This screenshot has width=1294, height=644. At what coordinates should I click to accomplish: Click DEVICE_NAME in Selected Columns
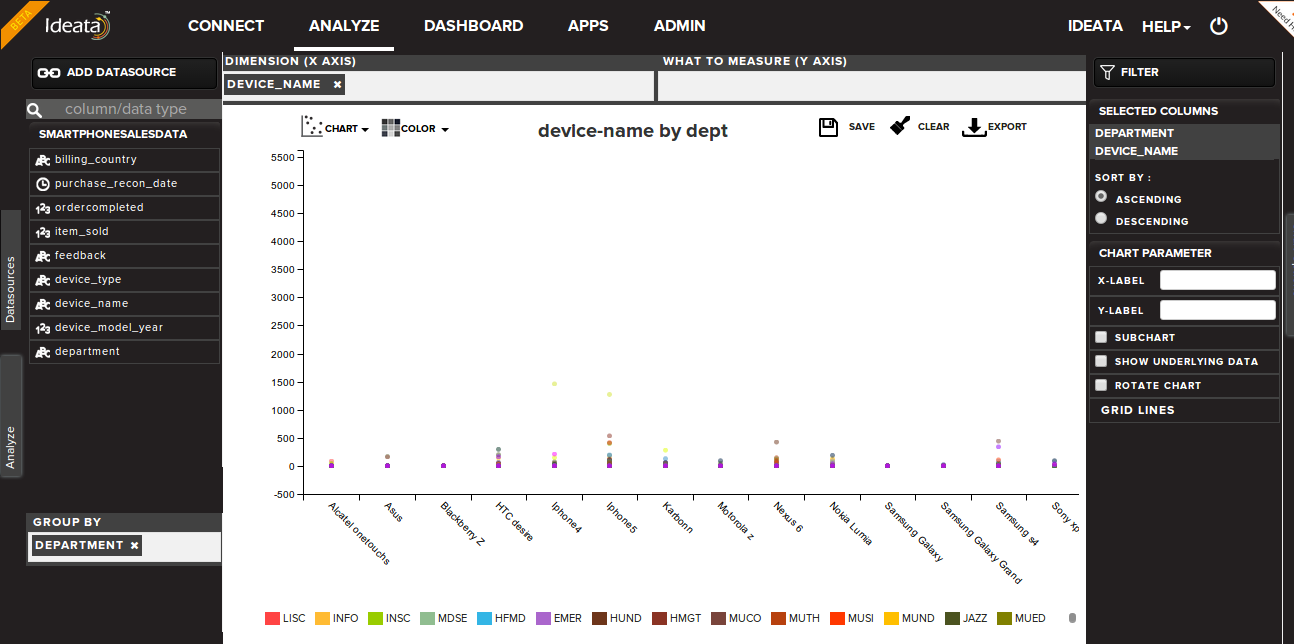point(1136,151)
